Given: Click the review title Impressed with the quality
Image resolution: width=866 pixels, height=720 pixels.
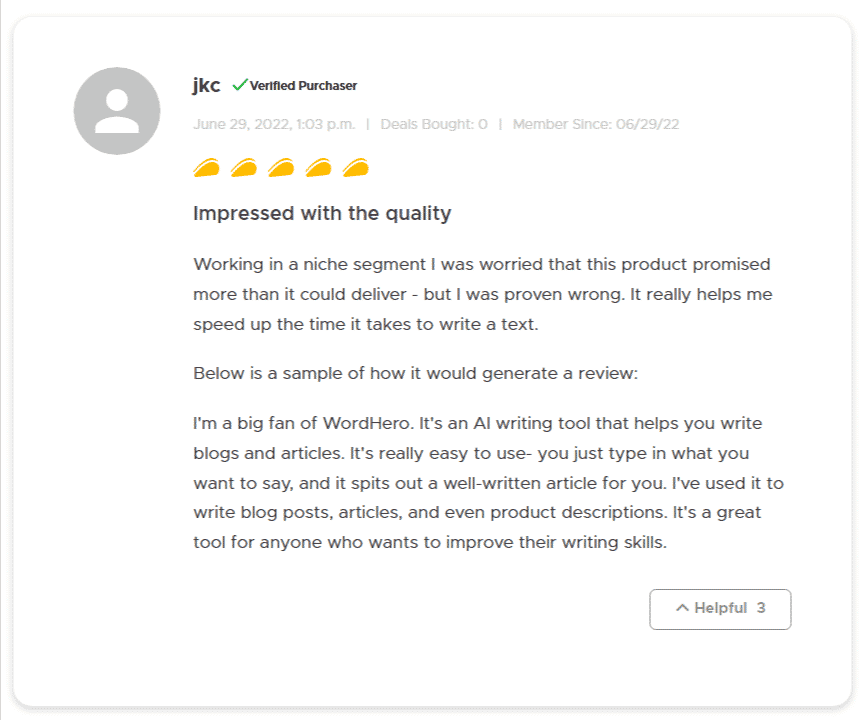Looking at the screenshot, I should 323,213.
